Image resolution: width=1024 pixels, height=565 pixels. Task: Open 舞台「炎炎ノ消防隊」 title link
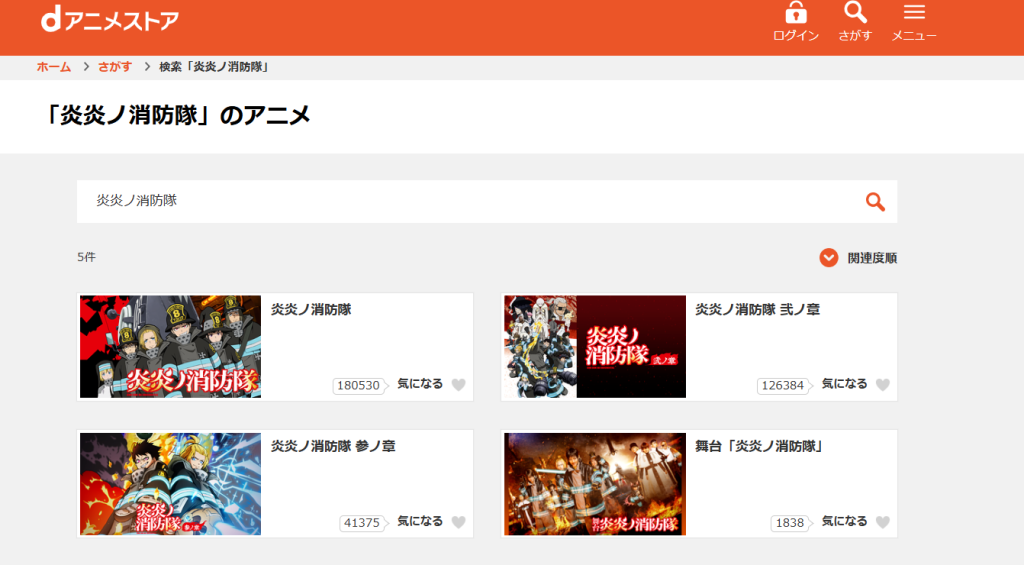(x=760, y=446)
